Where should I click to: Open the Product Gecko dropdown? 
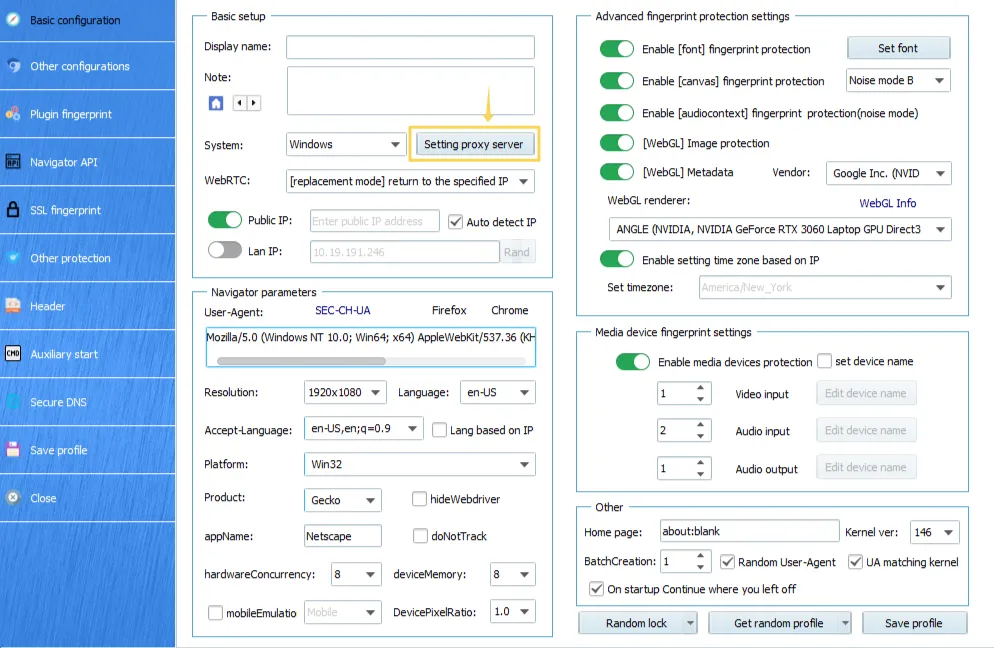pos(342,500)
